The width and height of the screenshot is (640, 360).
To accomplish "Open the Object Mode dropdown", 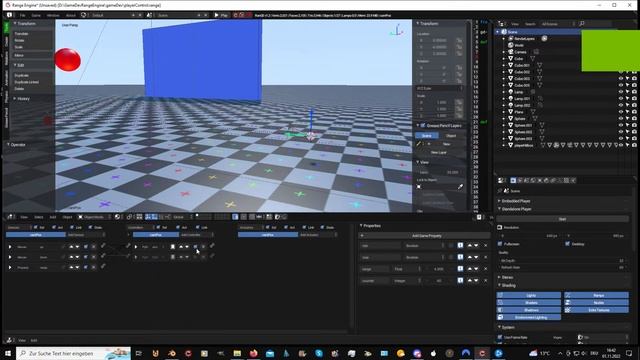I will (94, 217).
